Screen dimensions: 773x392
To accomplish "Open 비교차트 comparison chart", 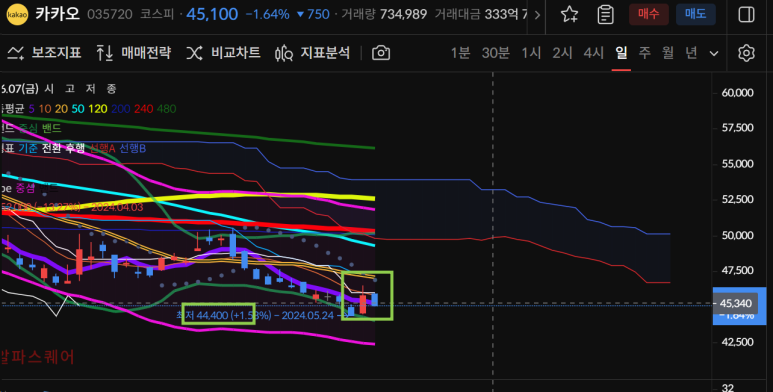I will pos(223,53).
